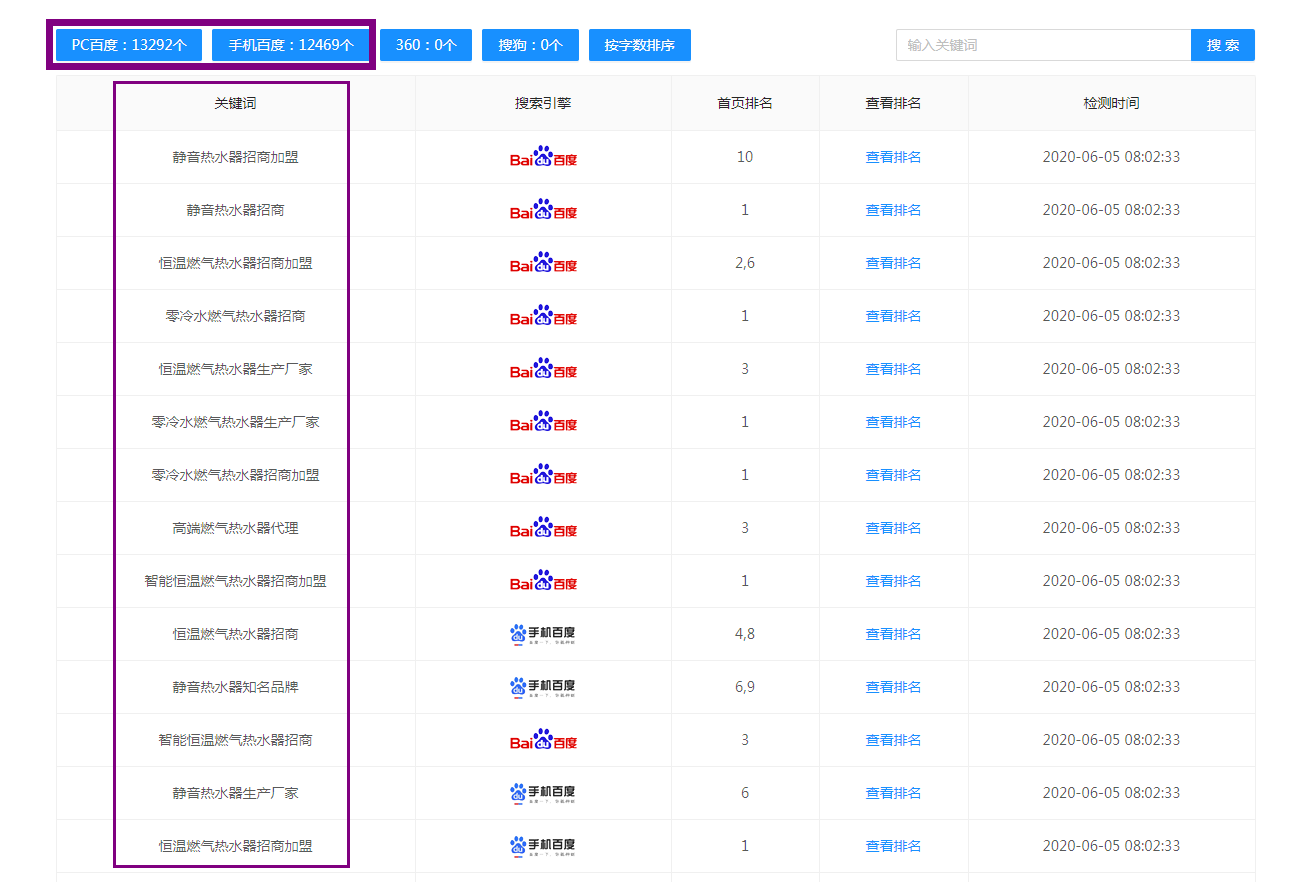Select keyword 静音热水器知名品牌
1299x882 pixels.
point(235,687)
